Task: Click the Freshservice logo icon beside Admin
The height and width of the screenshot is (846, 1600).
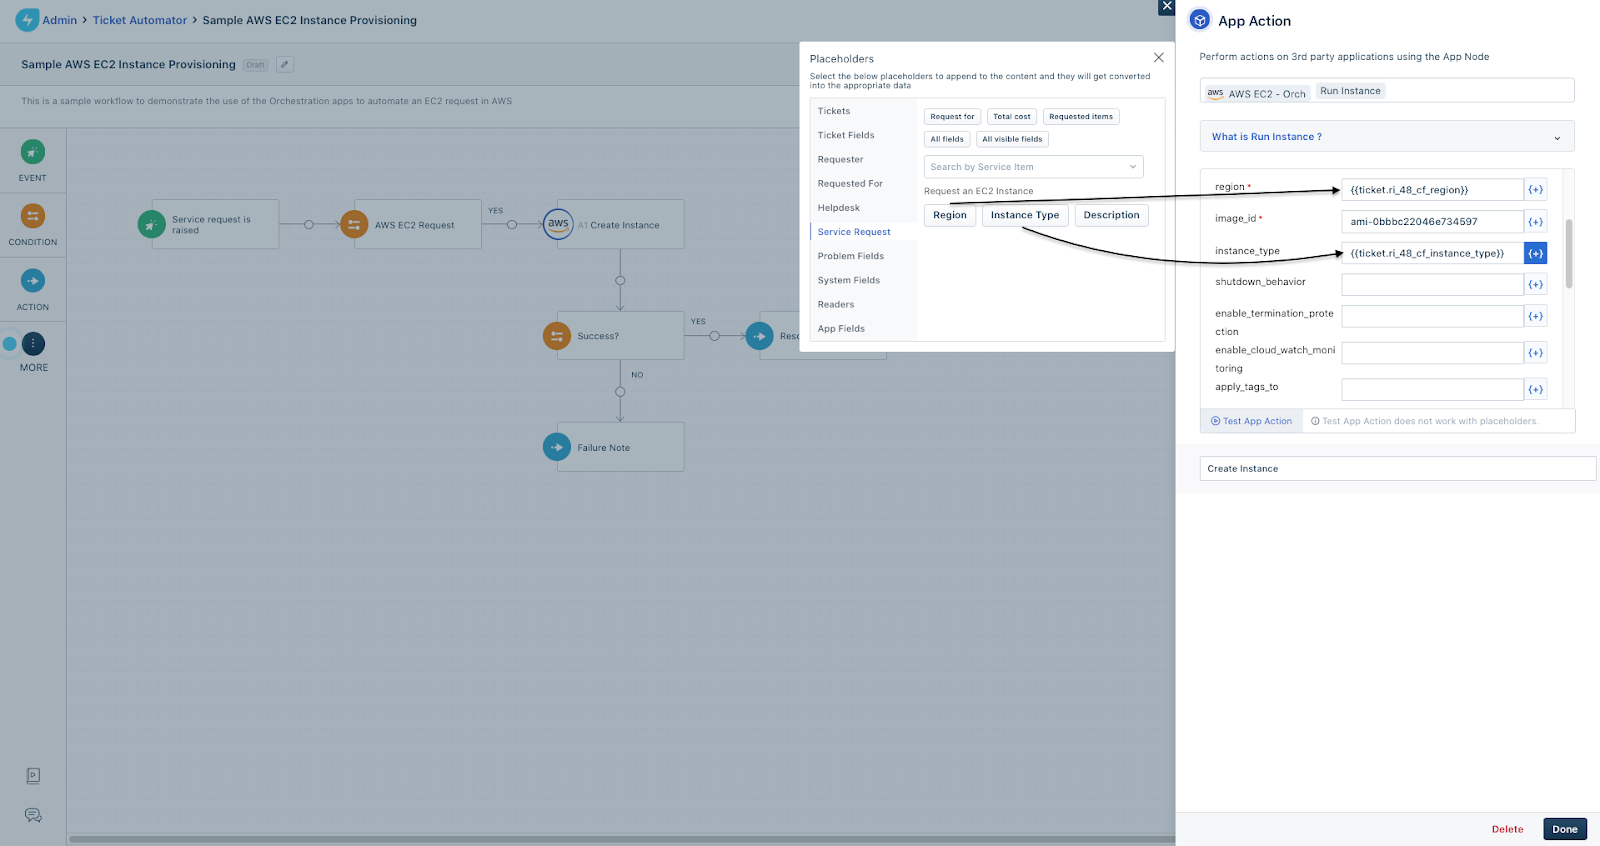Action: (27, 20)
